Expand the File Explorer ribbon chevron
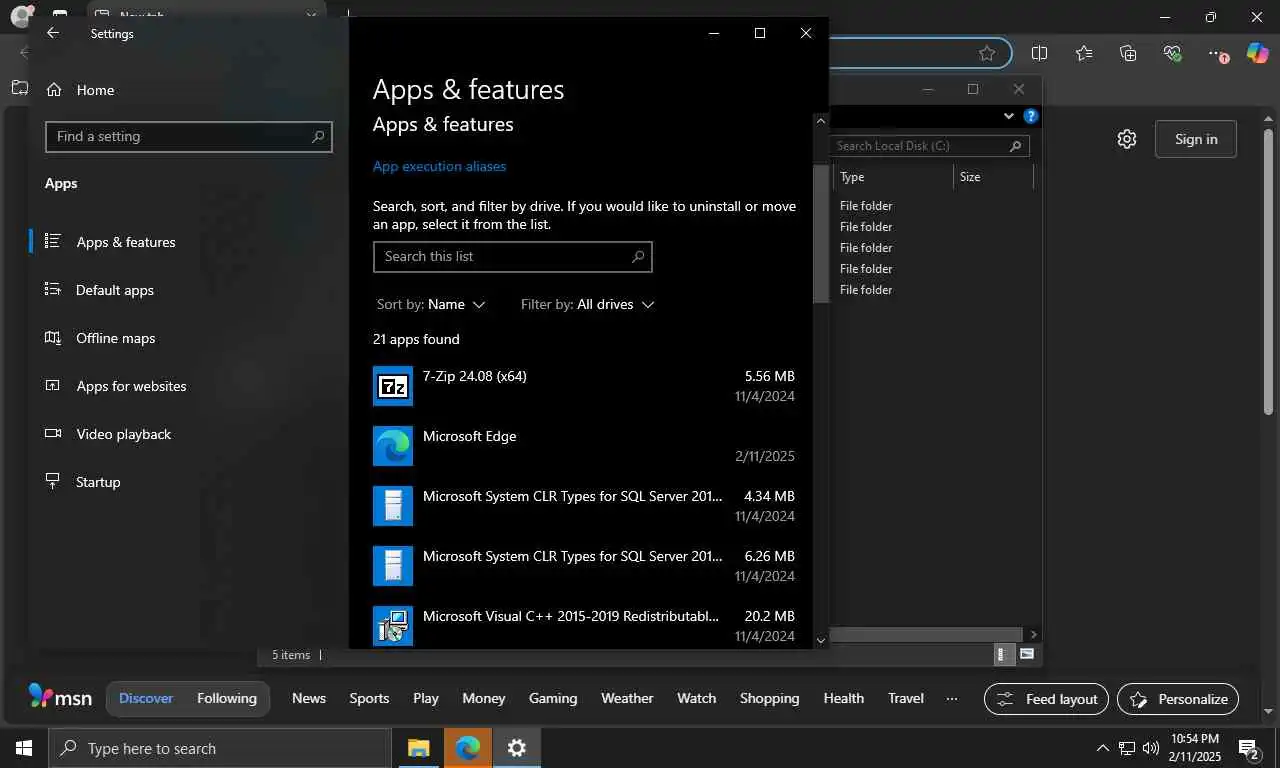The height and width of the screenshot is (768, 1280). [x=1009, y=116]
